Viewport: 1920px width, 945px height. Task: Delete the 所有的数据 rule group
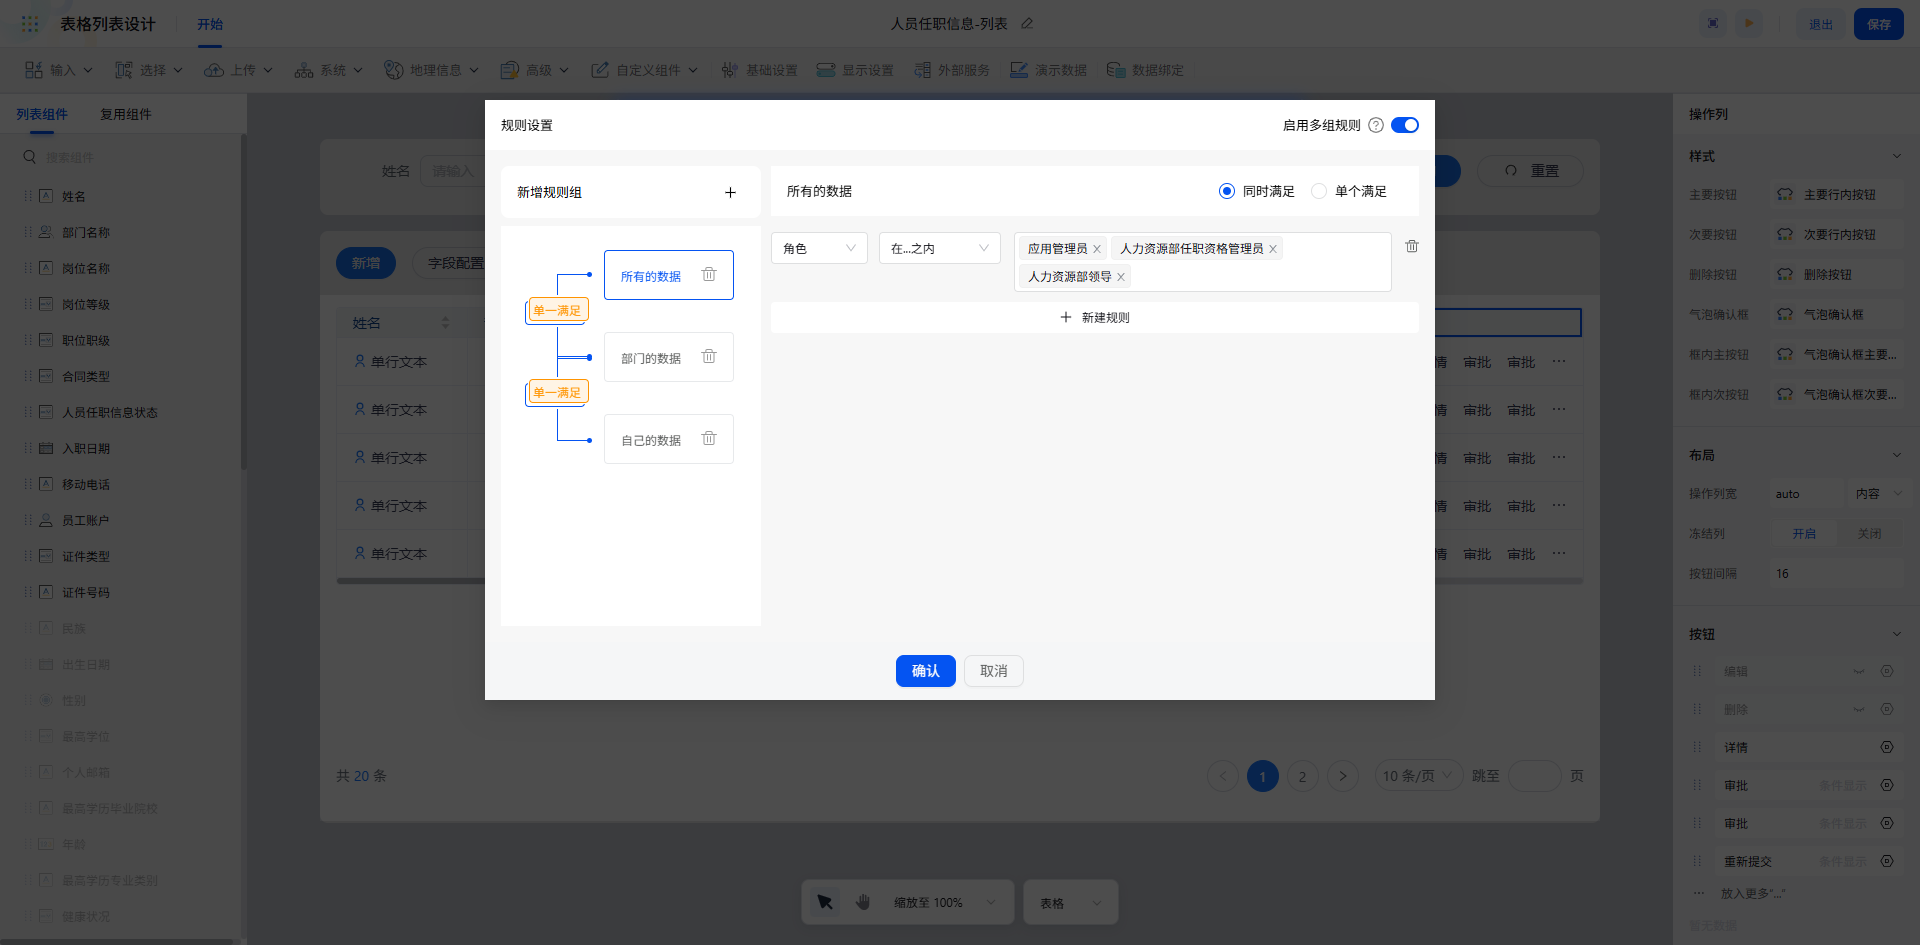coord(709,275)
